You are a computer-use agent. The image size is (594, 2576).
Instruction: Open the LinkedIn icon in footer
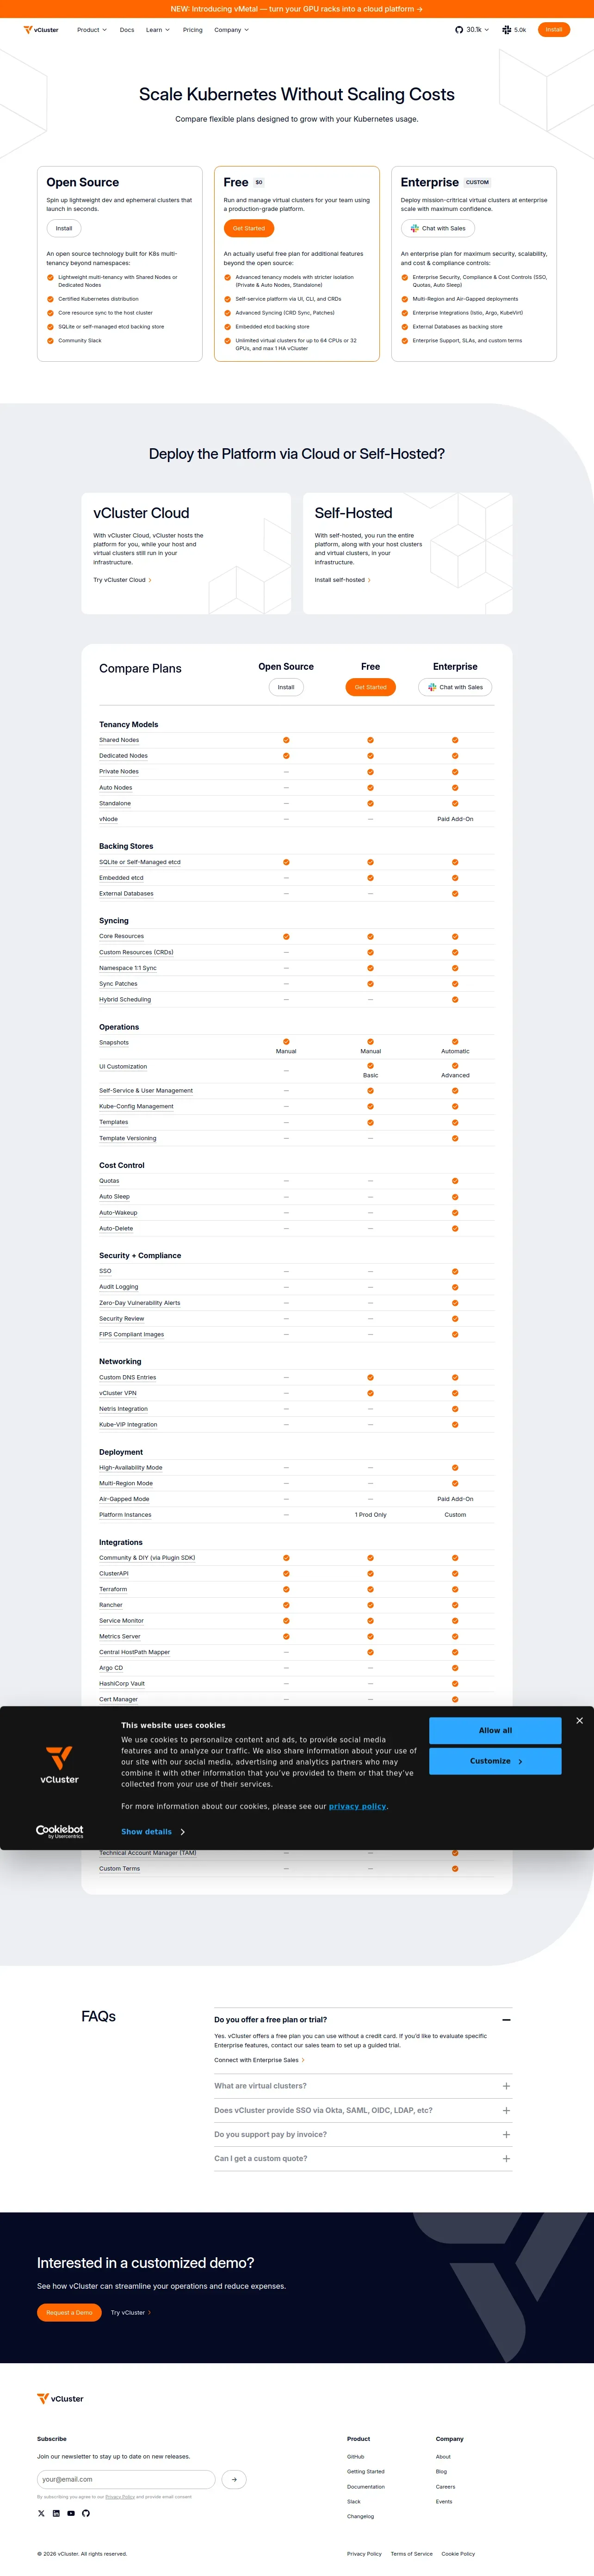click(x=56, y=2513)
